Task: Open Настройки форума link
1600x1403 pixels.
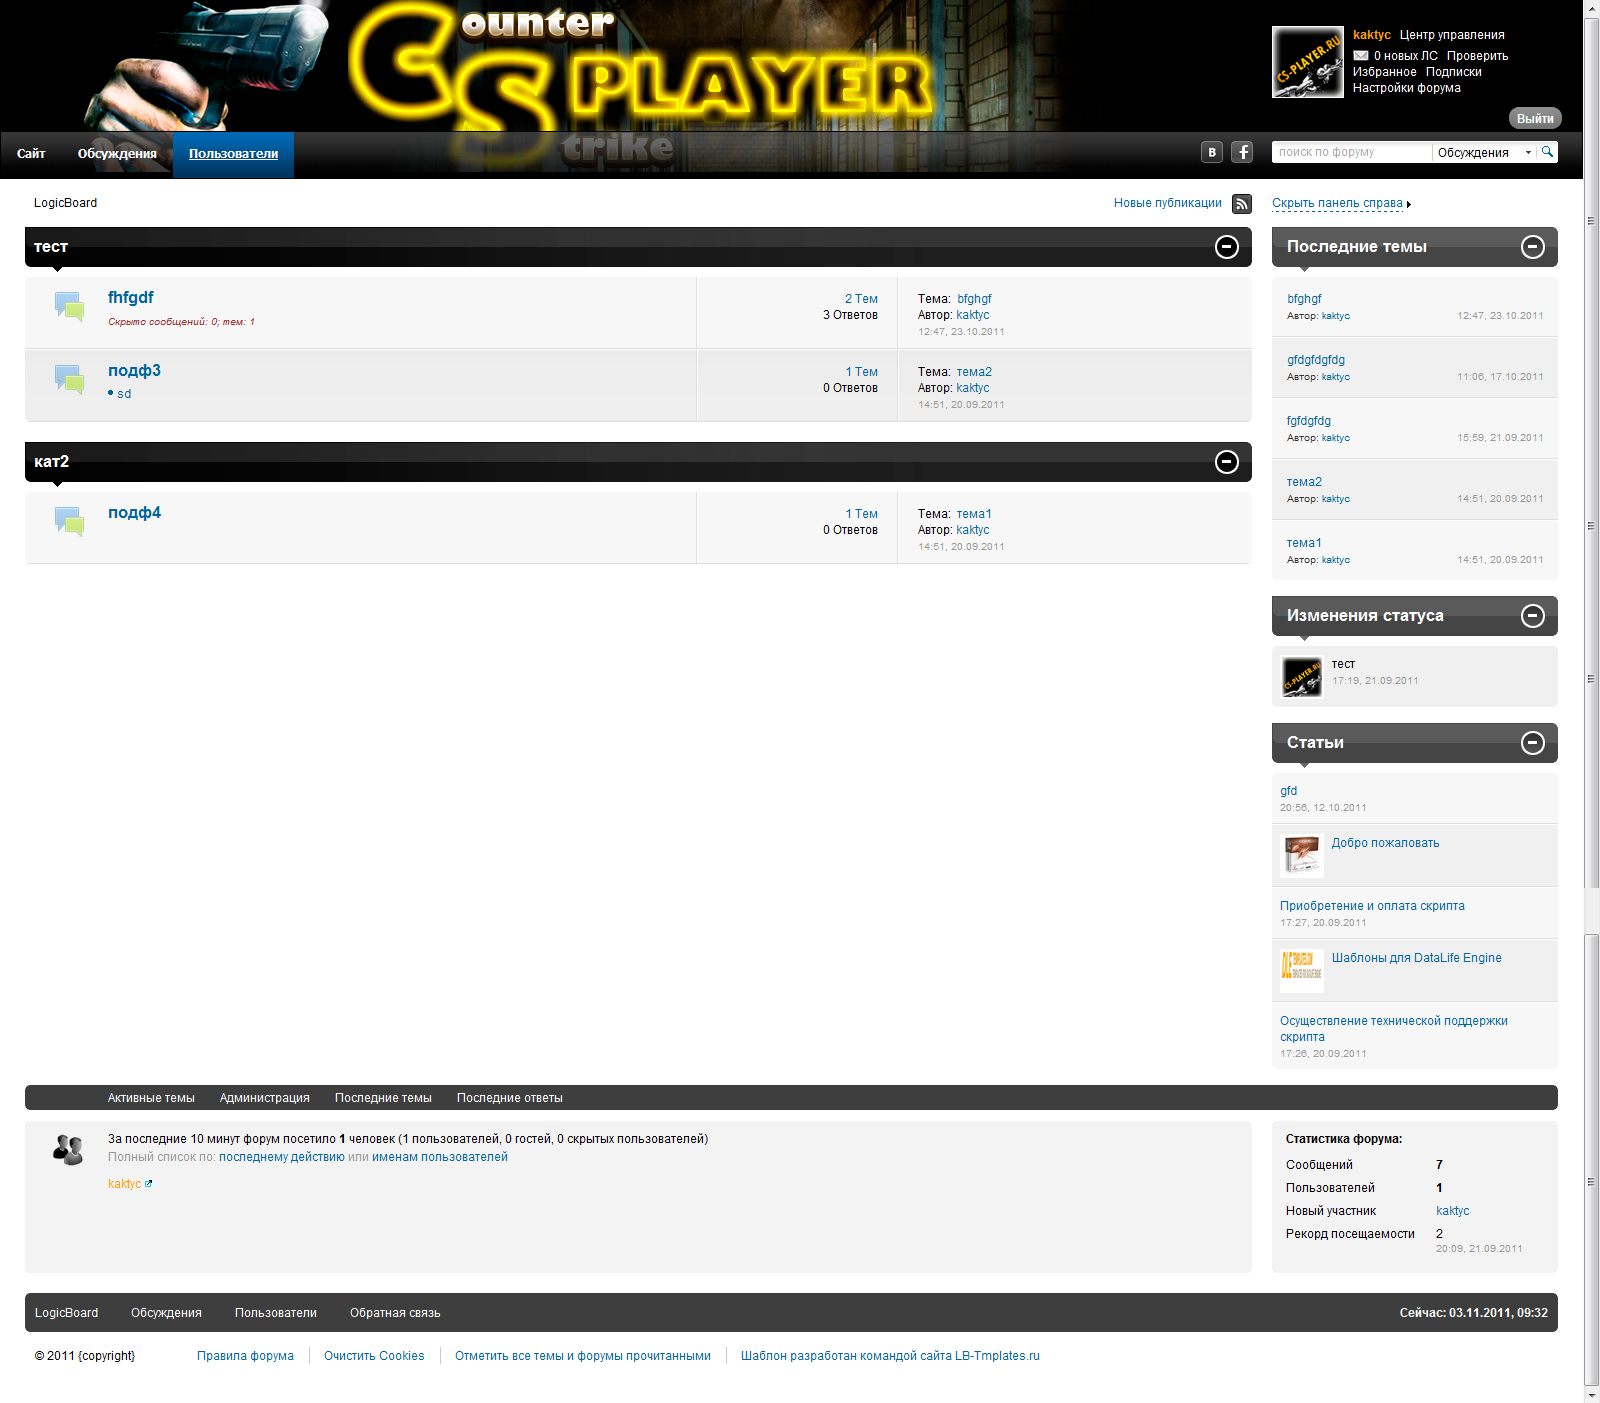Action: coord(1406,88)
